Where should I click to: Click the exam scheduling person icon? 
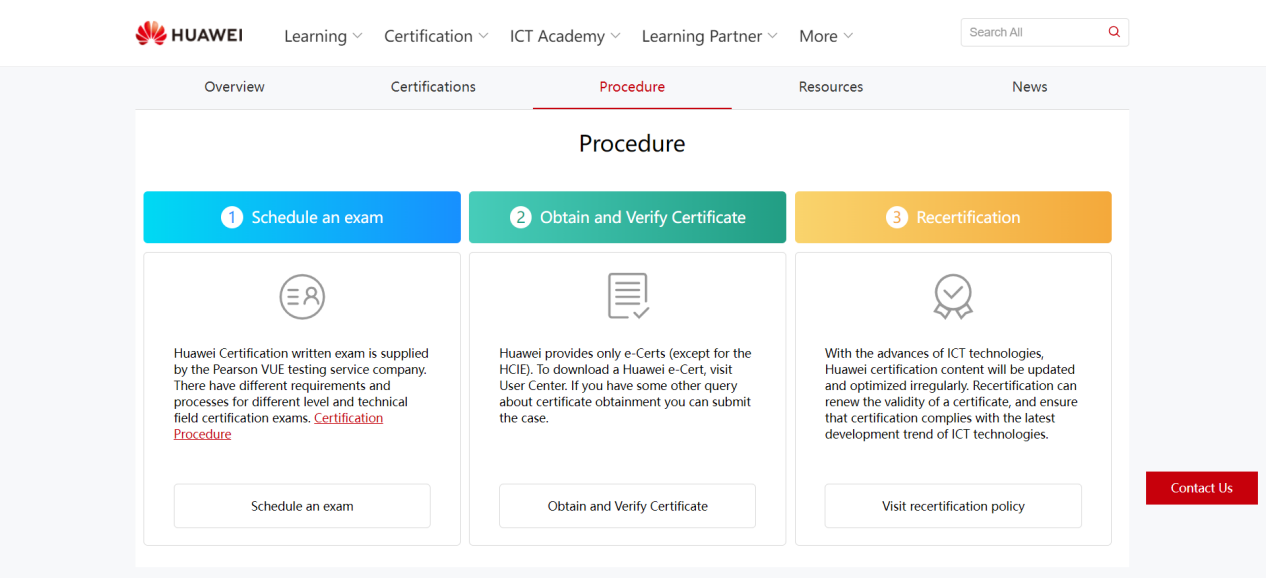(x=302, y=296)
